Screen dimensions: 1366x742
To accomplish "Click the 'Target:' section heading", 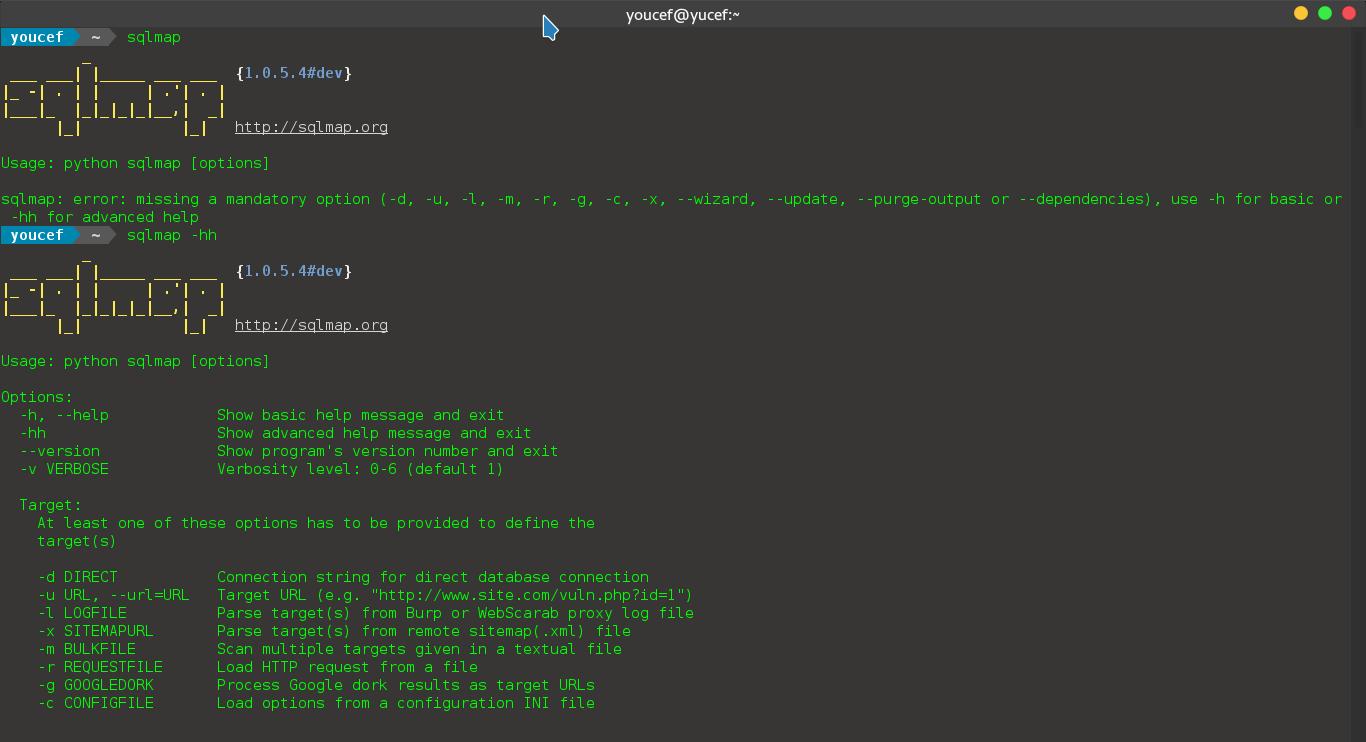I will (x=50, y=505).
